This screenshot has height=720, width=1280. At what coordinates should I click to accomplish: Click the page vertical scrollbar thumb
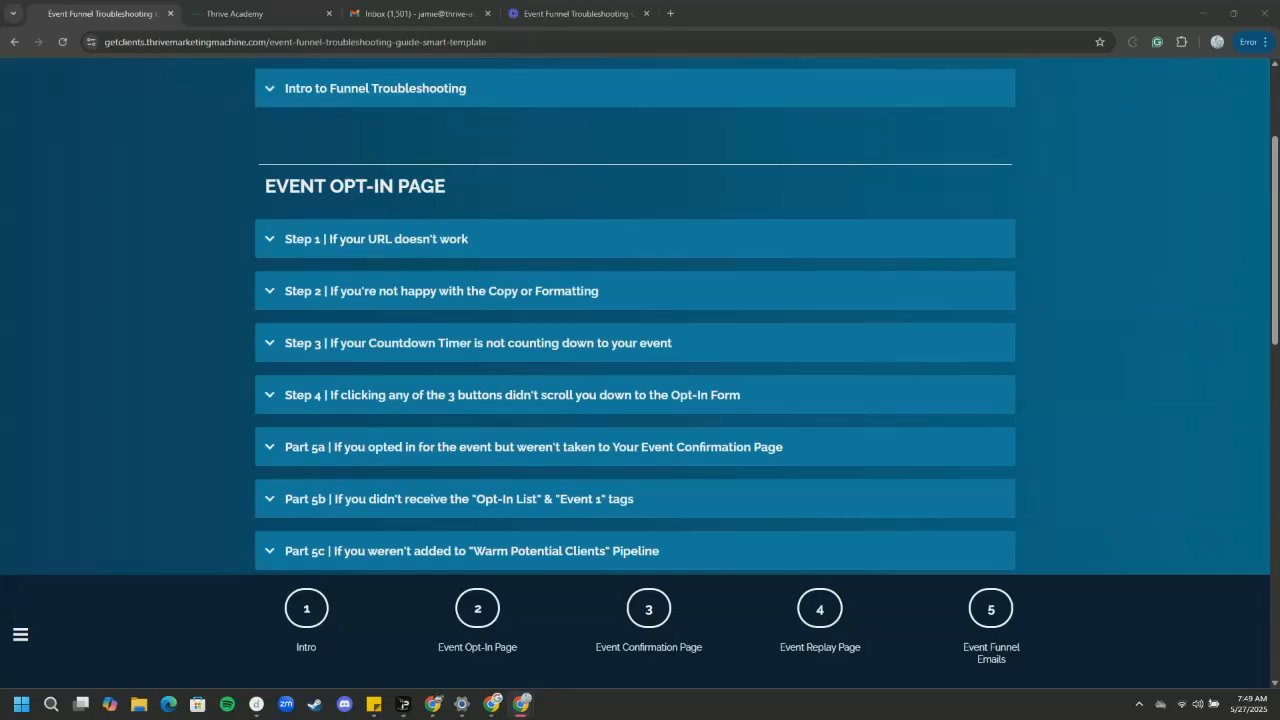point(1274,240)
